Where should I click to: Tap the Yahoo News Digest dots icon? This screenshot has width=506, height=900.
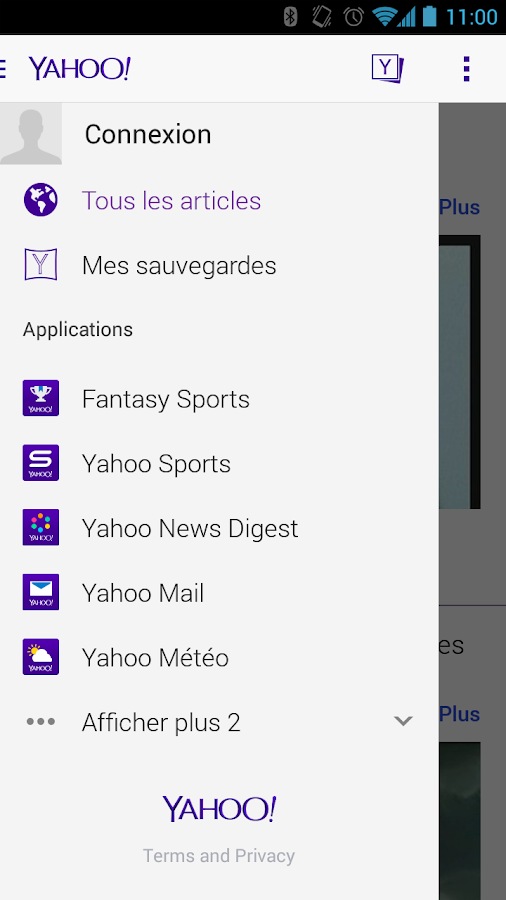pyautogui.click(x=41, y=527)
